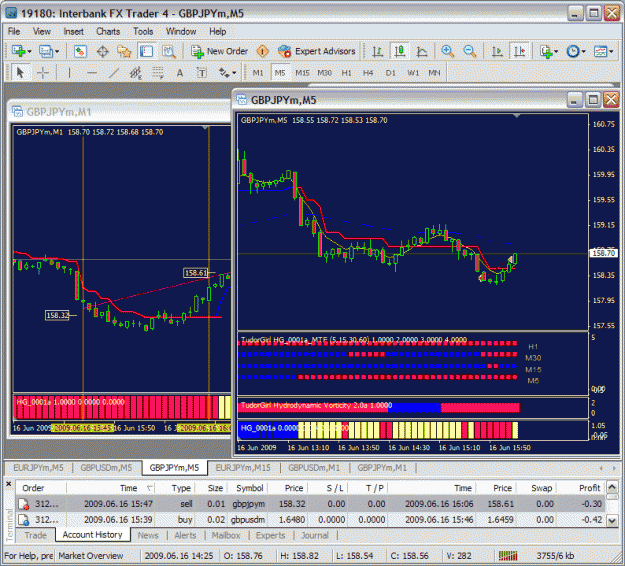Switch to GBPUSDm,M1 chart tab
The width and height of the screenshot is (625, 566).
click(x=314, y=468)
